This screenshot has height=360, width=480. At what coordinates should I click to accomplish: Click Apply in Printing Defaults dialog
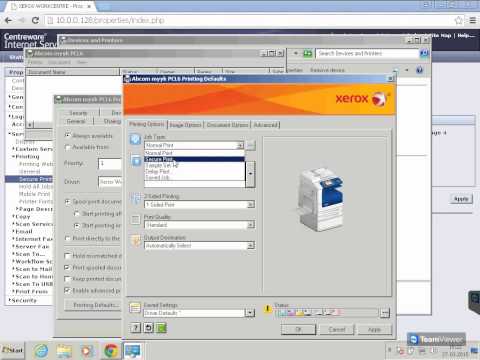click(374, 329)
